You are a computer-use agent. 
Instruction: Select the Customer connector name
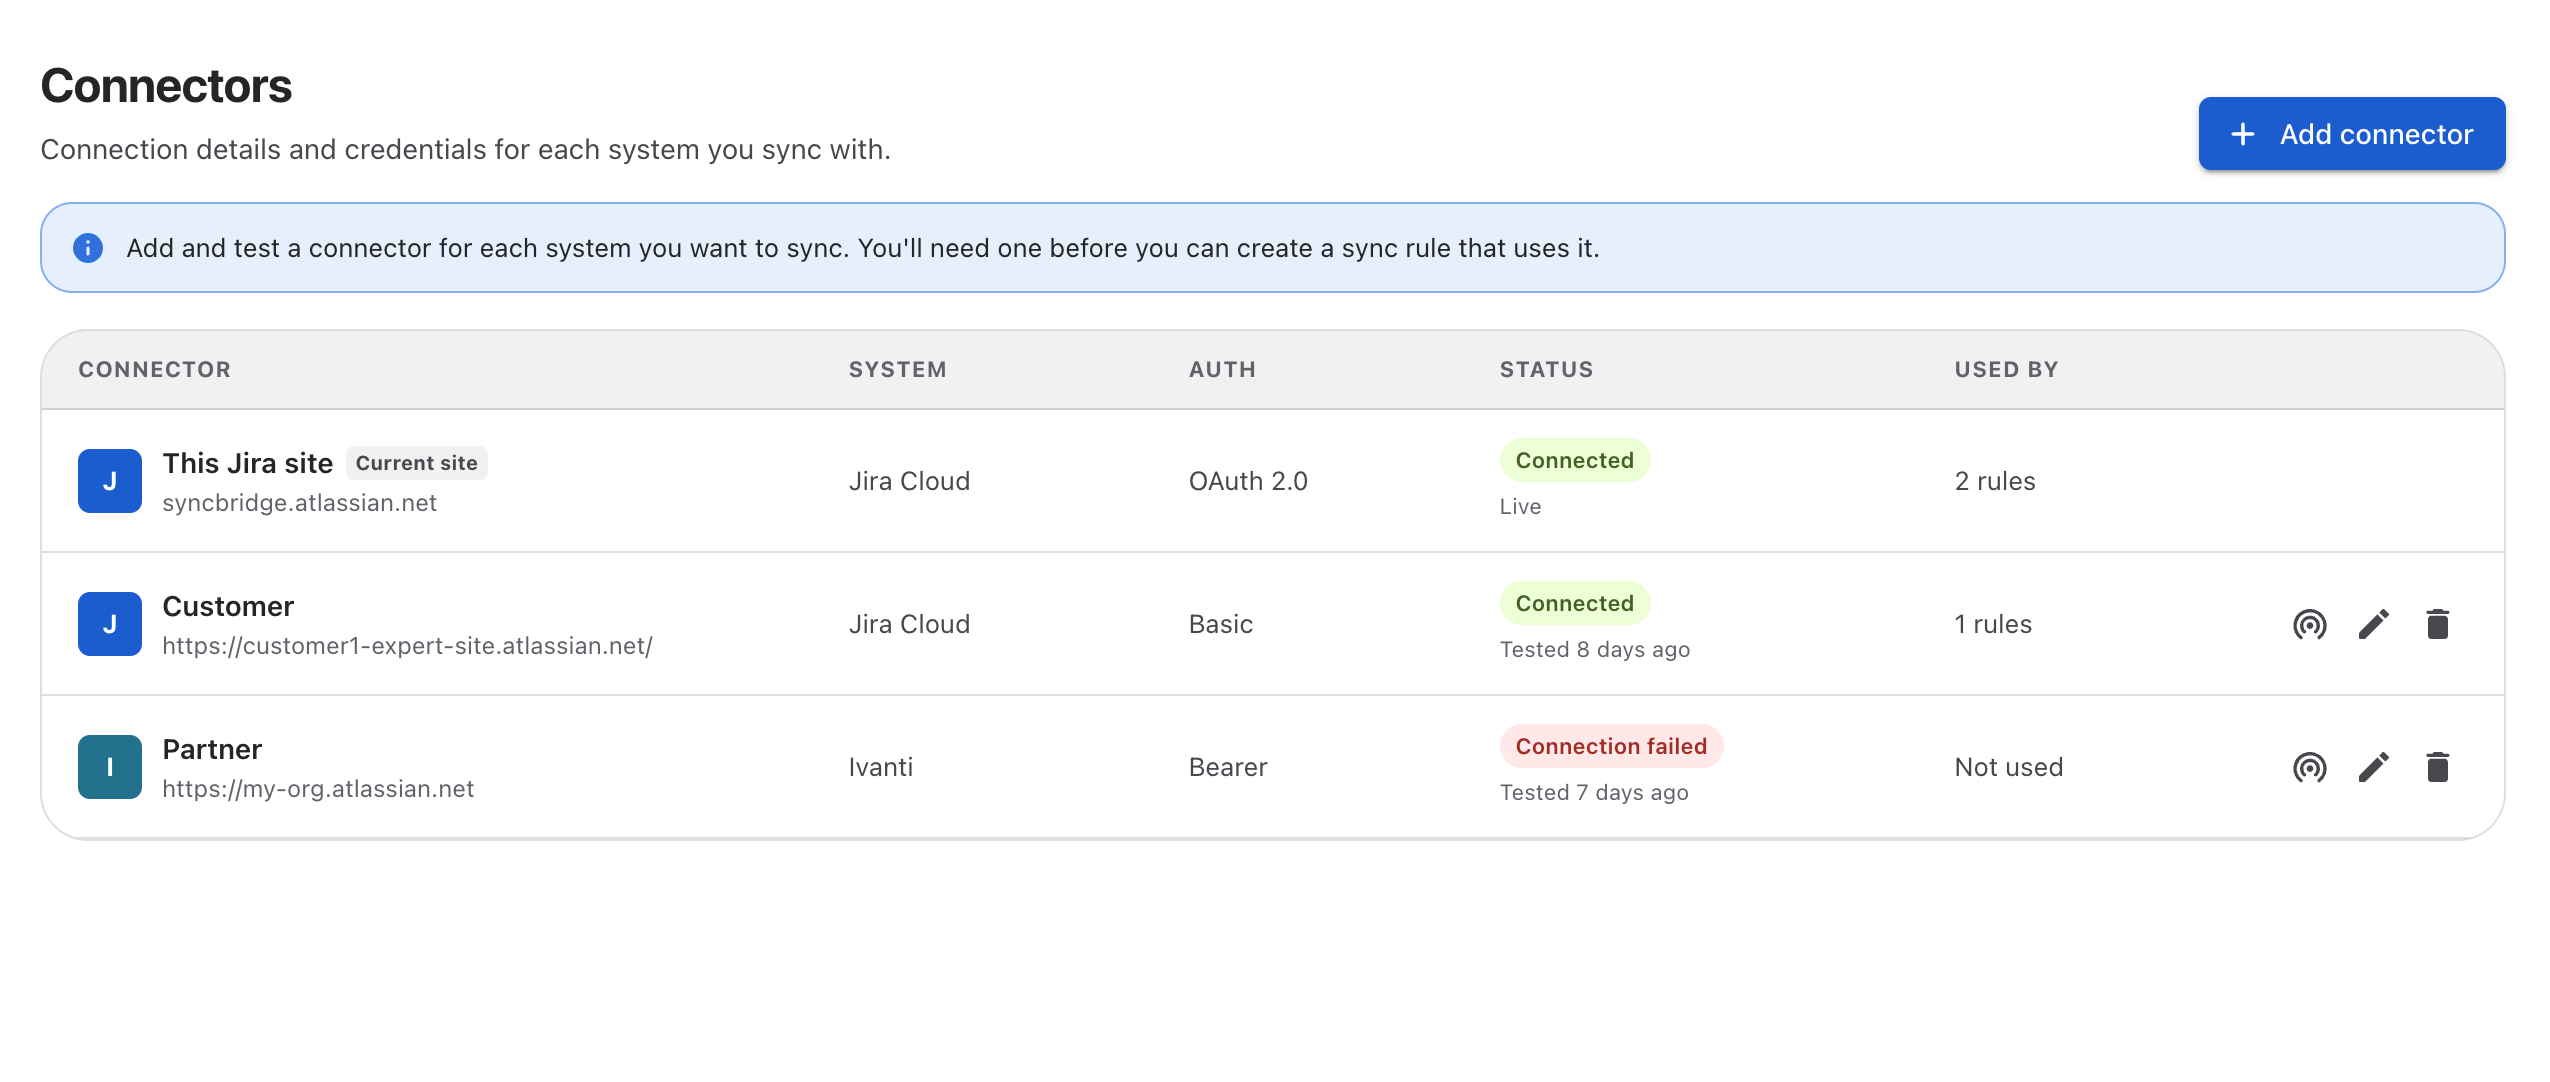tap(228, 606)
